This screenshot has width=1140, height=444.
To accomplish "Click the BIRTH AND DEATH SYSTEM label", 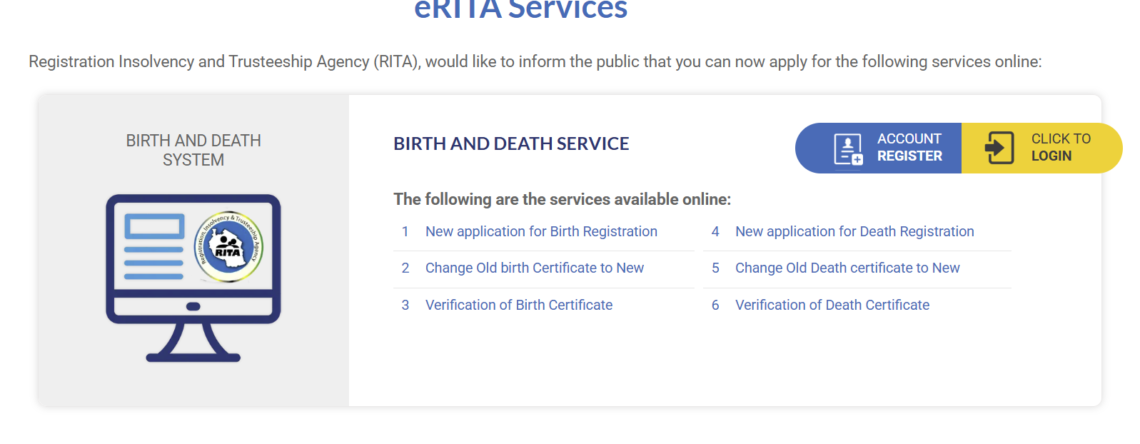I will point(193,150).
